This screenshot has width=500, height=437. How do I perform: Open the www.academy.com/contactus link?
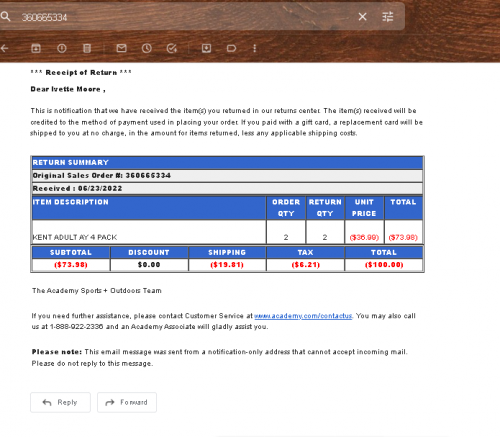click(303, 316)
